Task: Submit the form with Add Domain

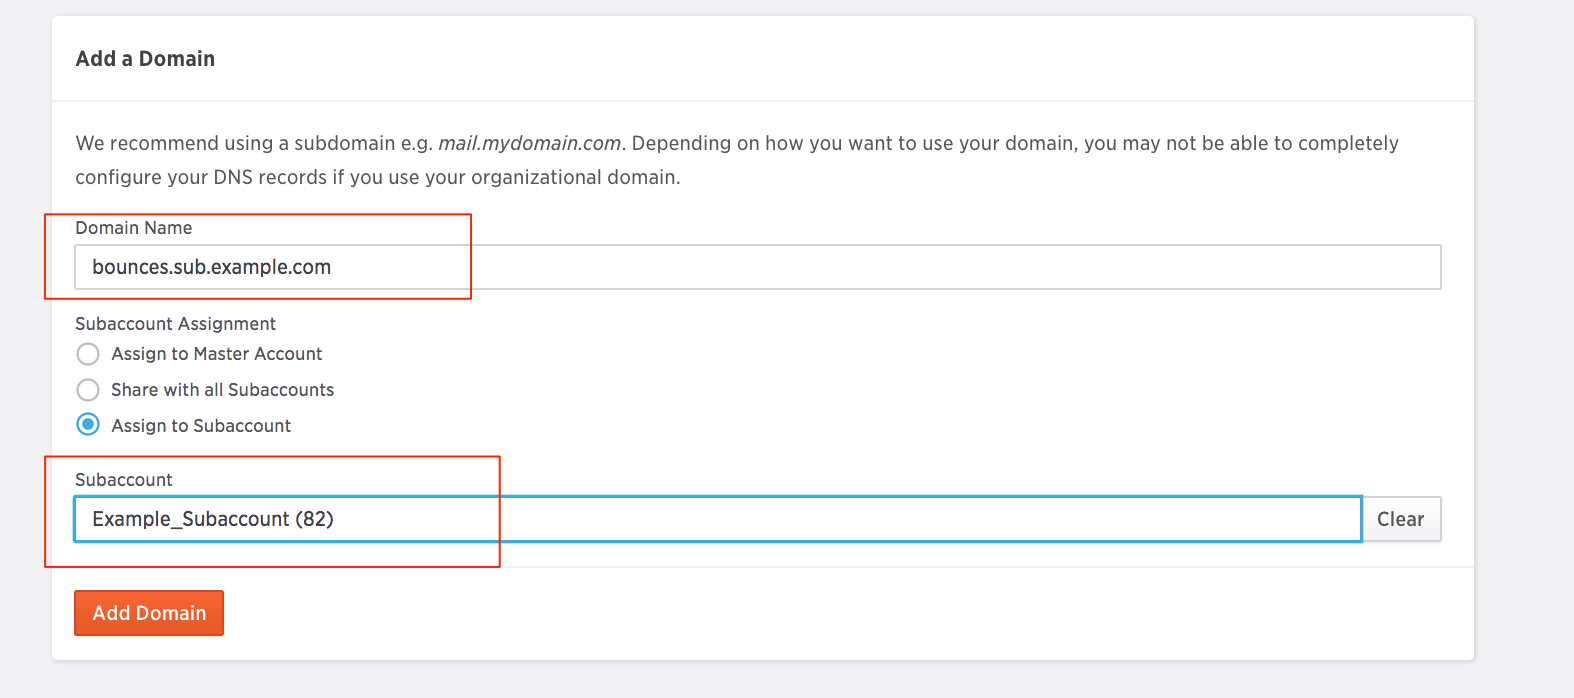Action: [149, 613]
